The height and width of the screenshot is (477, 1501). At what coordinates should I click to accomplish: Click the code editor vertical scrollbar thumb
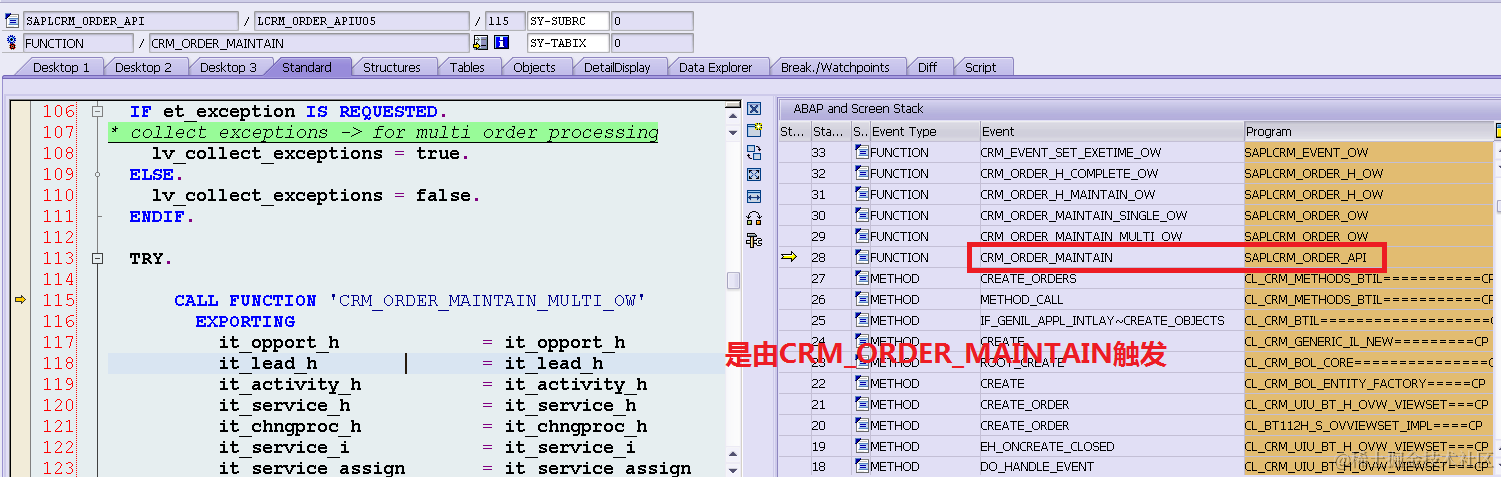[x=733, y=281]
